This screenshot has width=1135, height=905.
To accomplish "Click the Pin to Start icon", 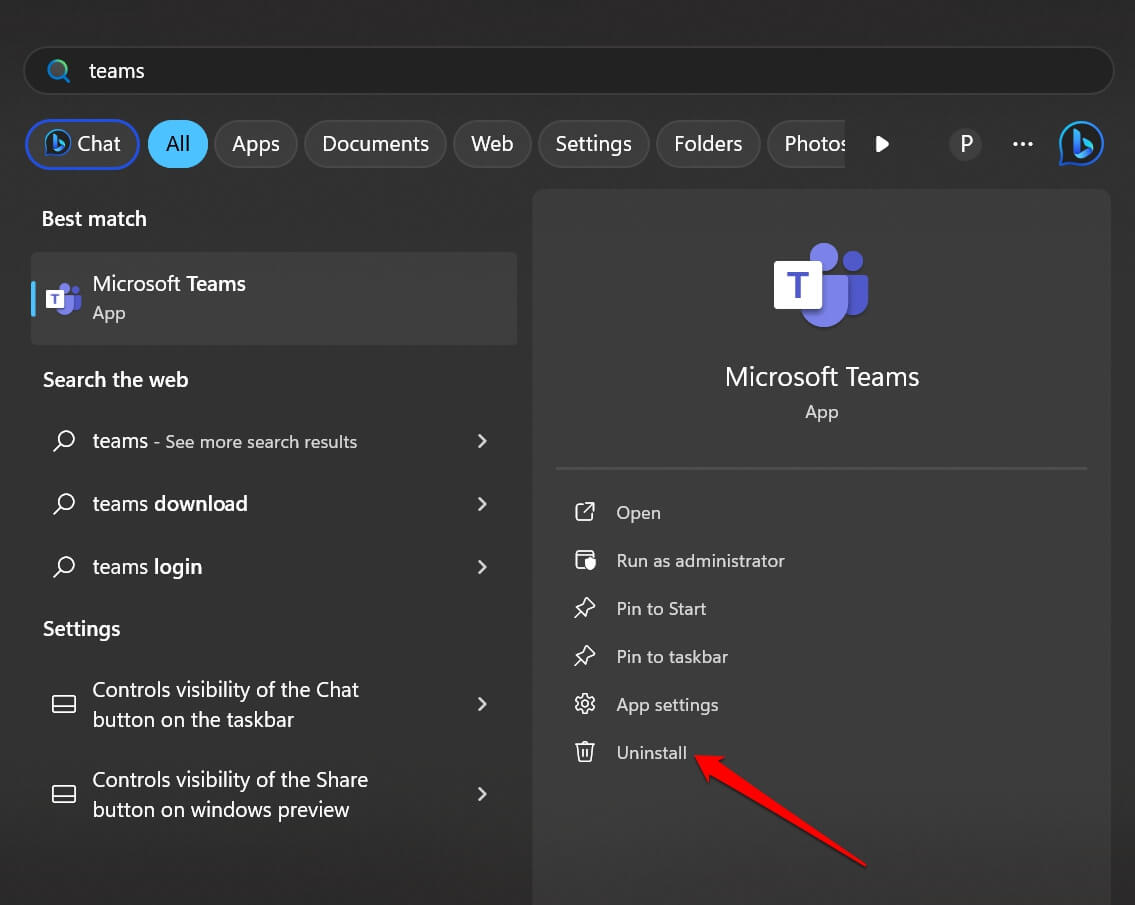I will [585, 608].
